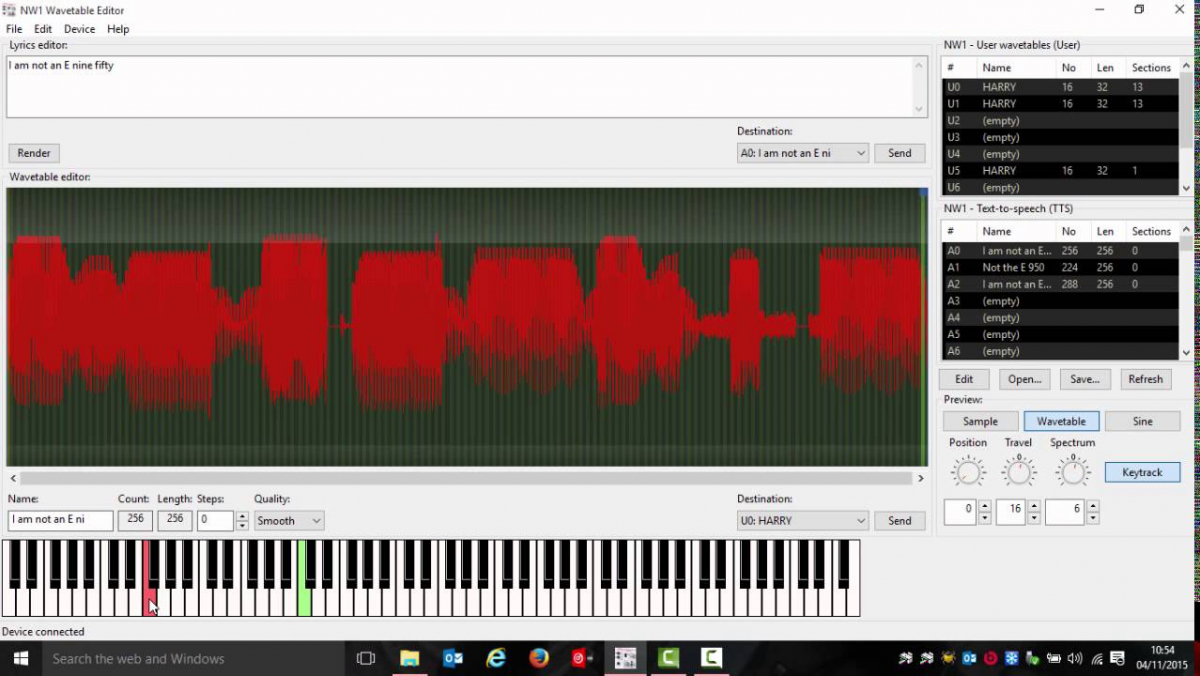Click the Refresh button
1200x676 pixels.
point(1145,379)
